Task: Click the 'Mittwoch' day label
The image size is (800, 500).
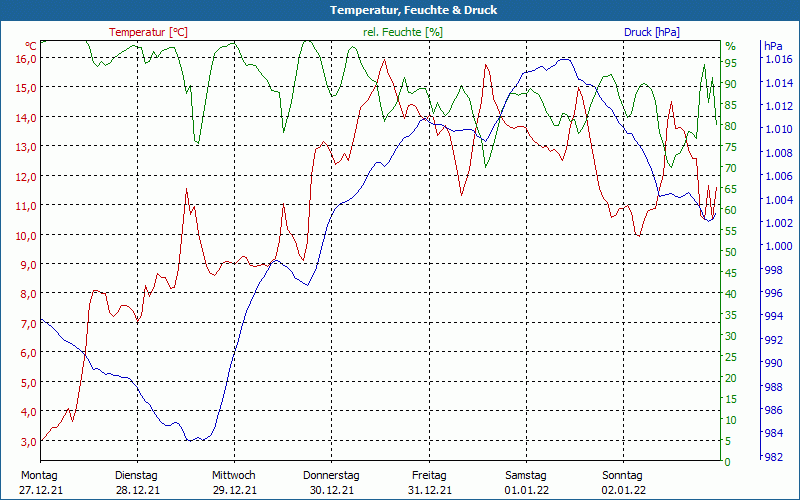Action: (x=234, y=475)
